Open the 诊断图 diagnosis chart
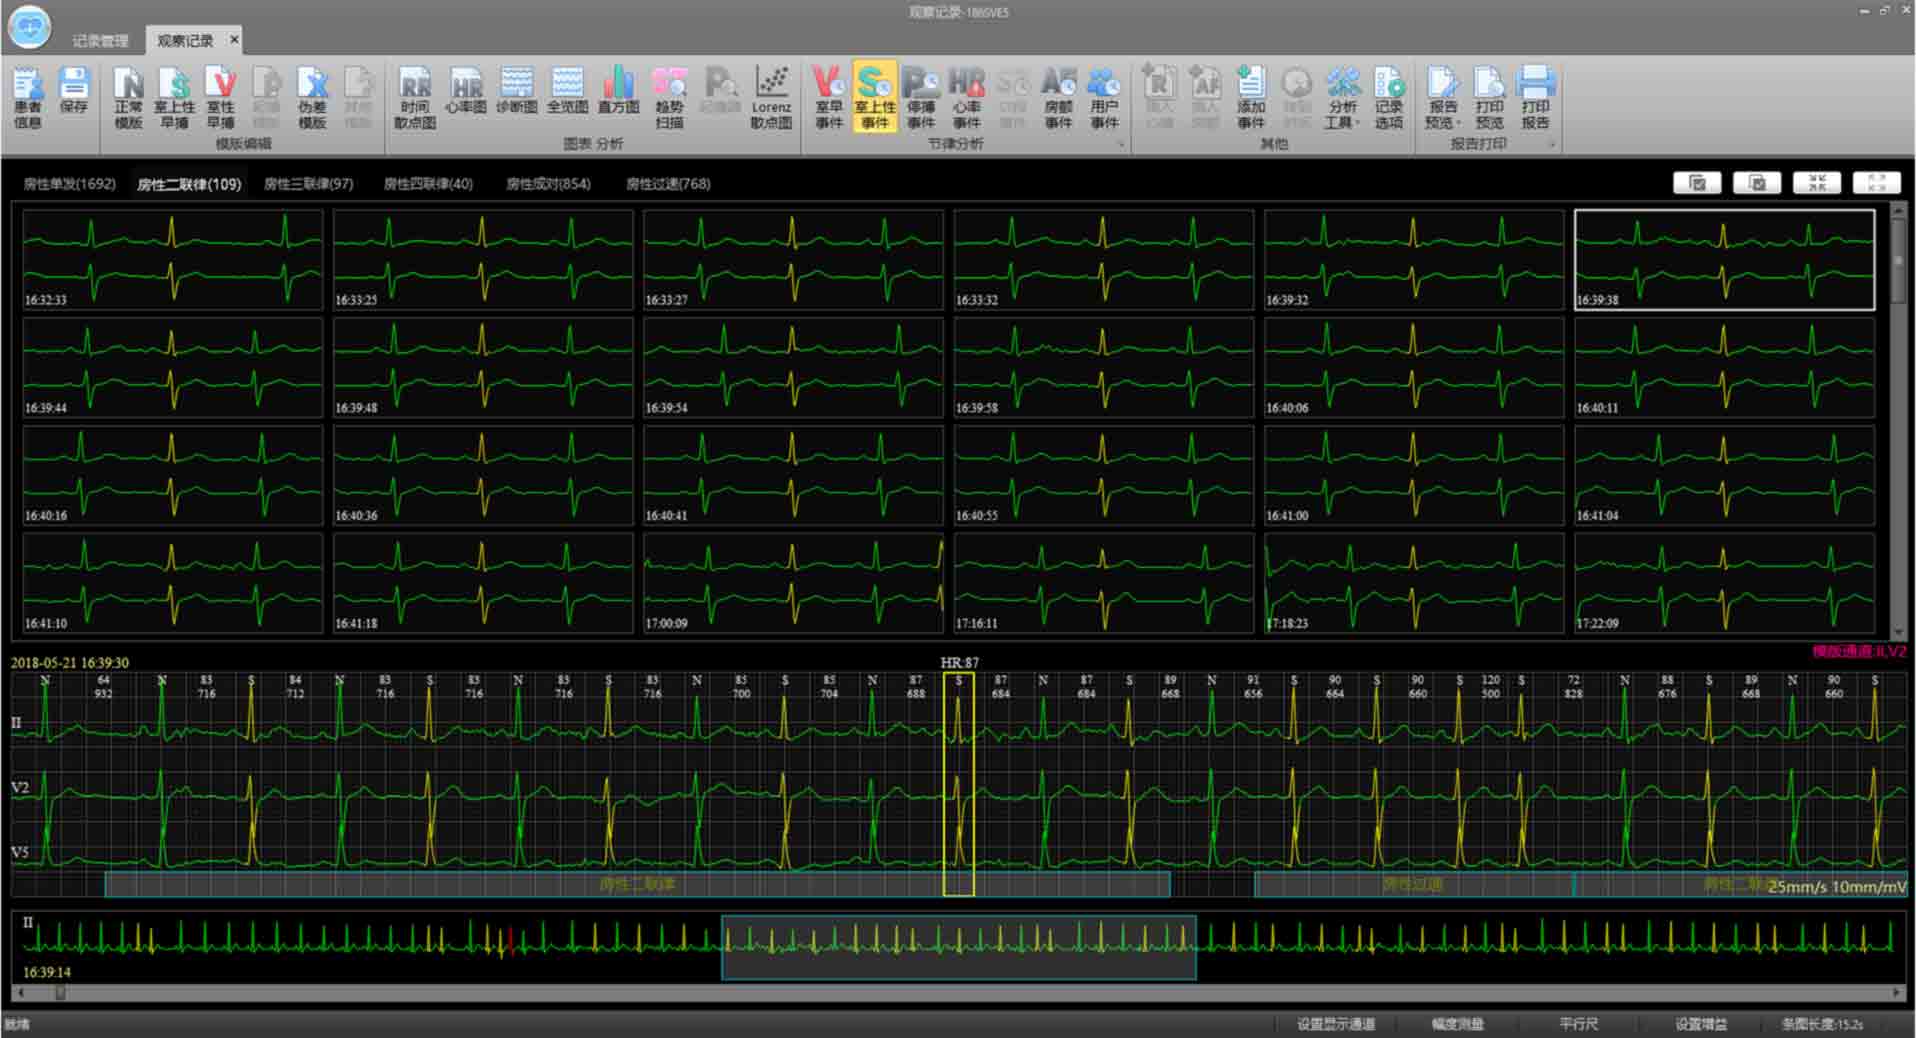1916x1038 pixels. [x=517, y=90]
